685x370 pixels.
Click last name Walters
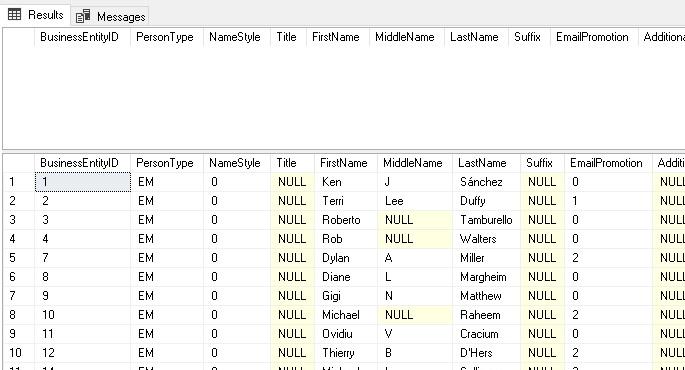click(x=478, y=239)
